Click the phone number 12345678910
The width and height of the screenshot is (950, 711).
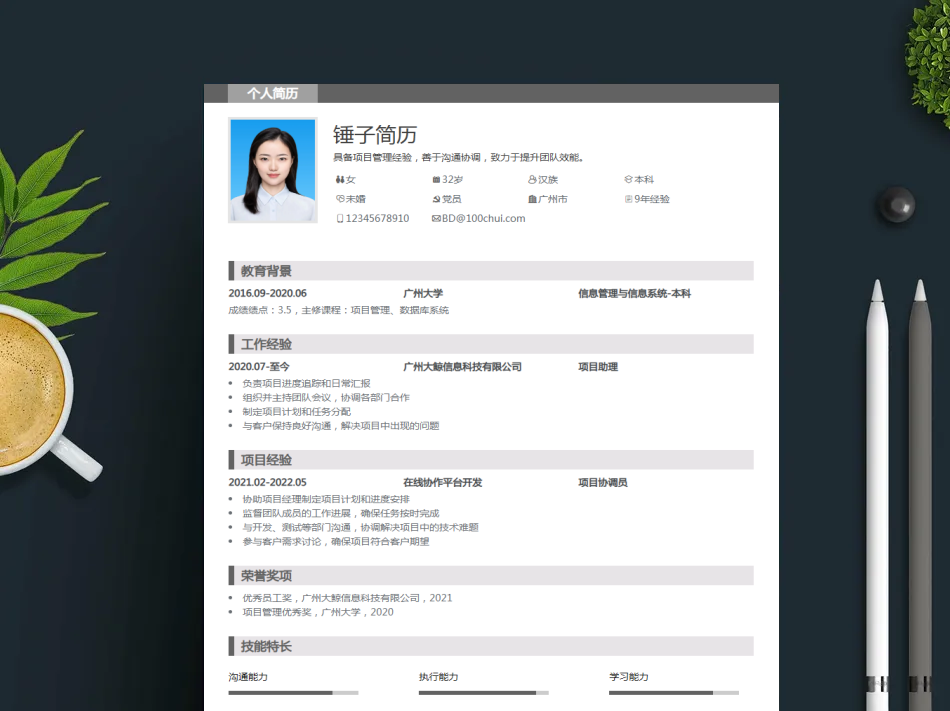pyautogui.click(x=377, y=218)
